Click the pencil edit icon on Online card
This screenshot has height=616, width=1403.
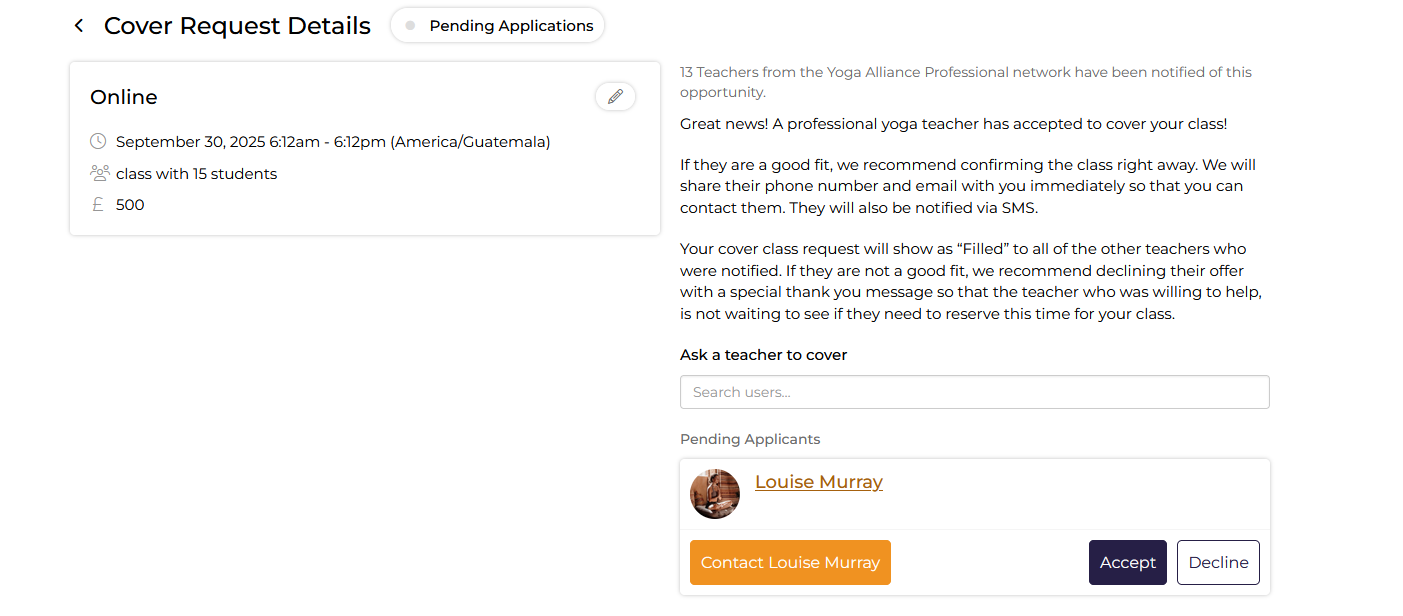pos(615,96)
